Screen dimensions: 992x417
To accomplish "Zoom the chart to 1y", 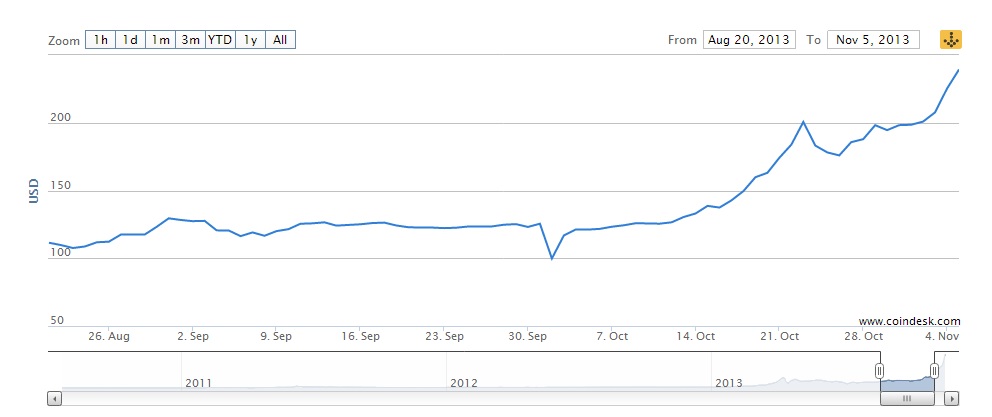I will coord(251,40).
